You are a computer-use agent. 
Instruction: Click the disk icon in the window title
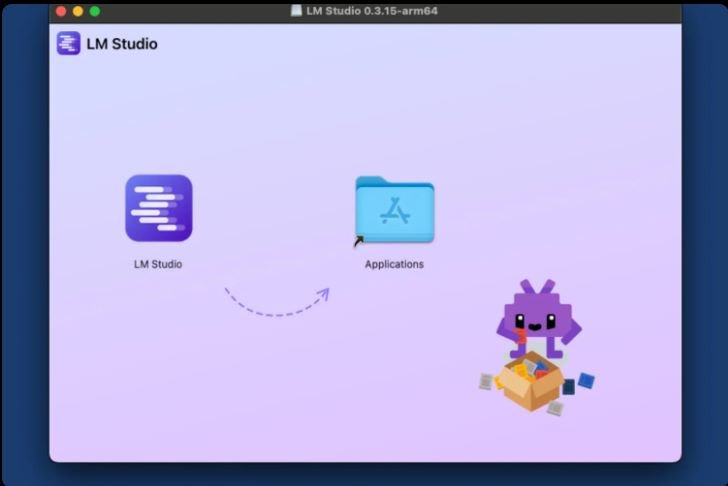click(x=296, y=11)
